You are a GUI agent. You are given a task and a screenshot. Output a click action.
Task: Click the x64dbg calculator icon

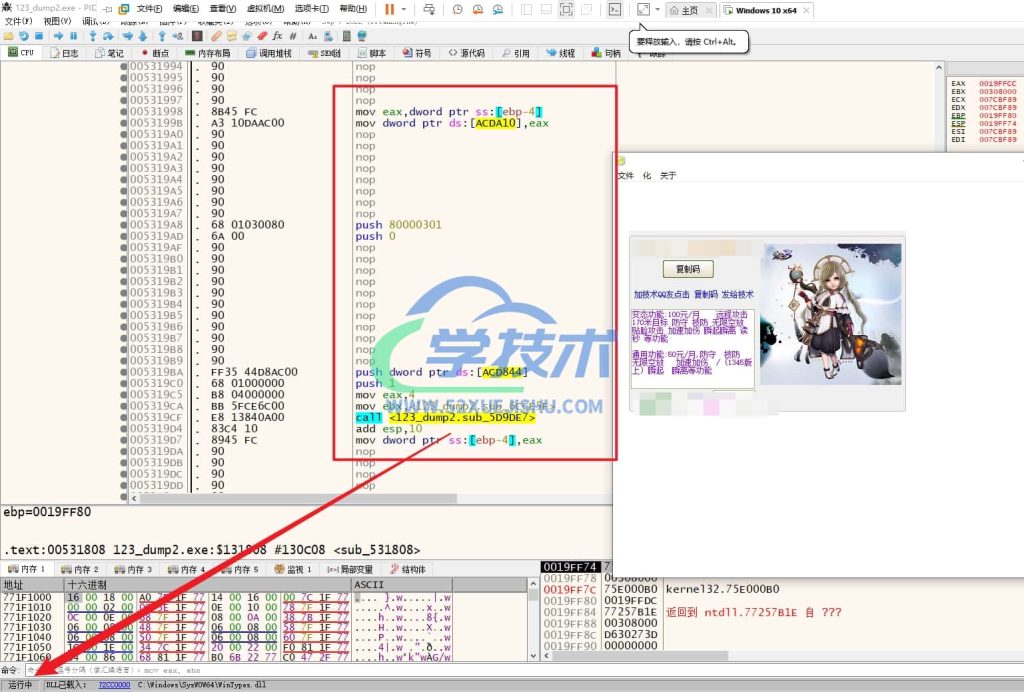[343, 36]
